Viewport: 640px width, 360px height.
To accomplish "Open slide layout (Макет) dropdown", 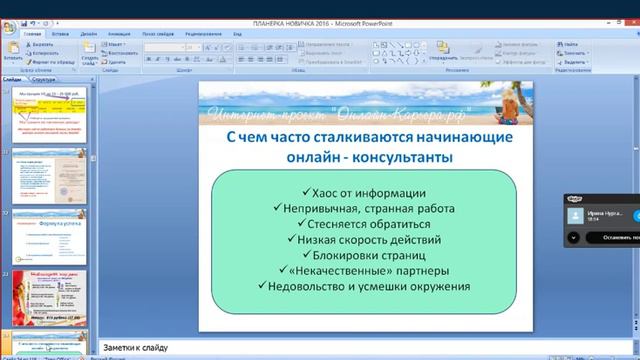I will [x=113, y=44].
